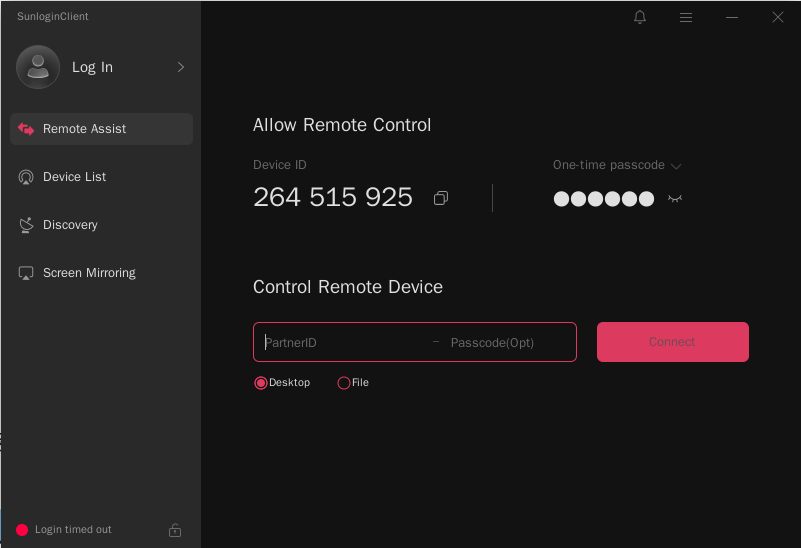Open the notifications bell icon
The height and width of the screenshot is (548, 801).
click(640, 17)
